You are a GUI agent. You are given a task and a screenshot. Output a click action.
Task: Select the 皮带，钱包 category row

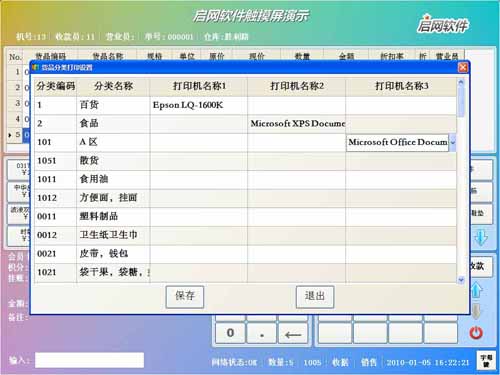click(245, 254)
